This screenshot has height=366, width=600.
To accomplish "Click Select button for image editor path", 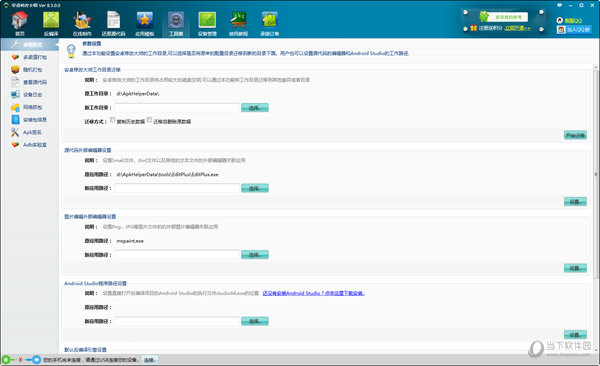I will click(255, 255).
